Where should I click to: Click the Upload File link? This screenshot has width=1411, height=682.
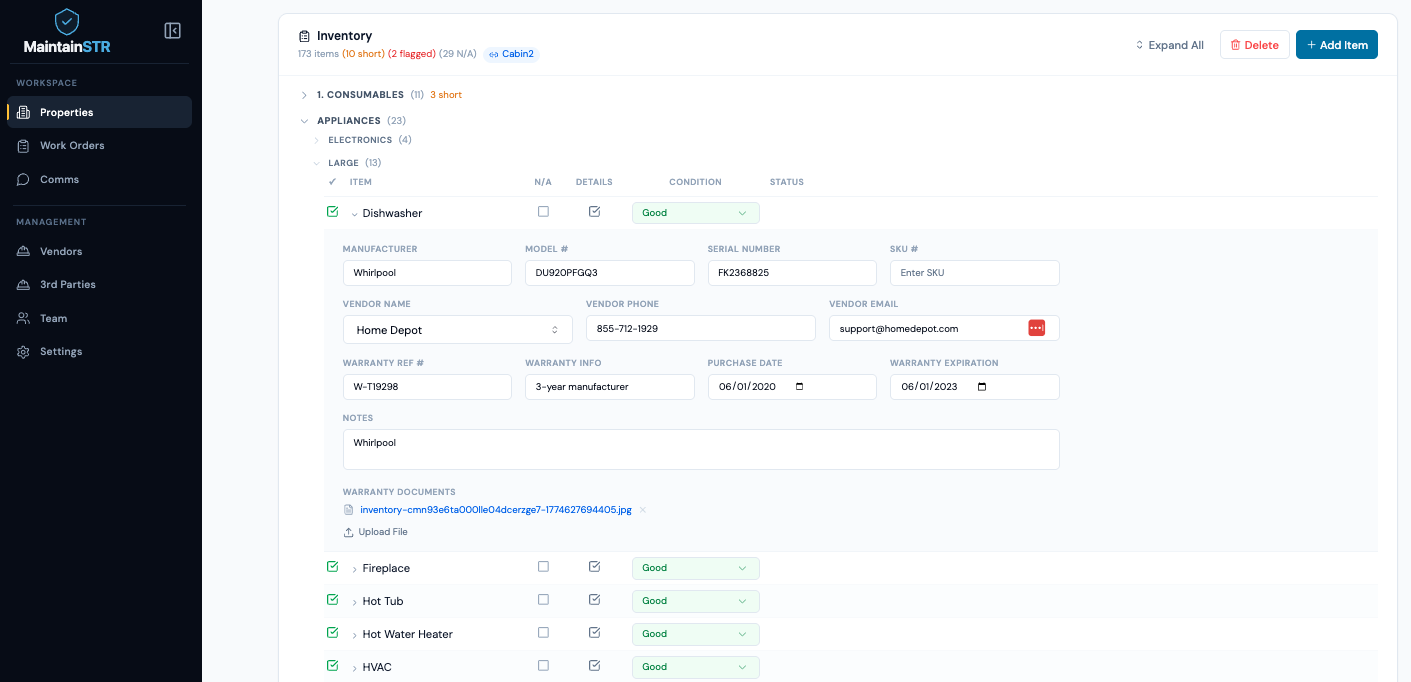(375, 532)
